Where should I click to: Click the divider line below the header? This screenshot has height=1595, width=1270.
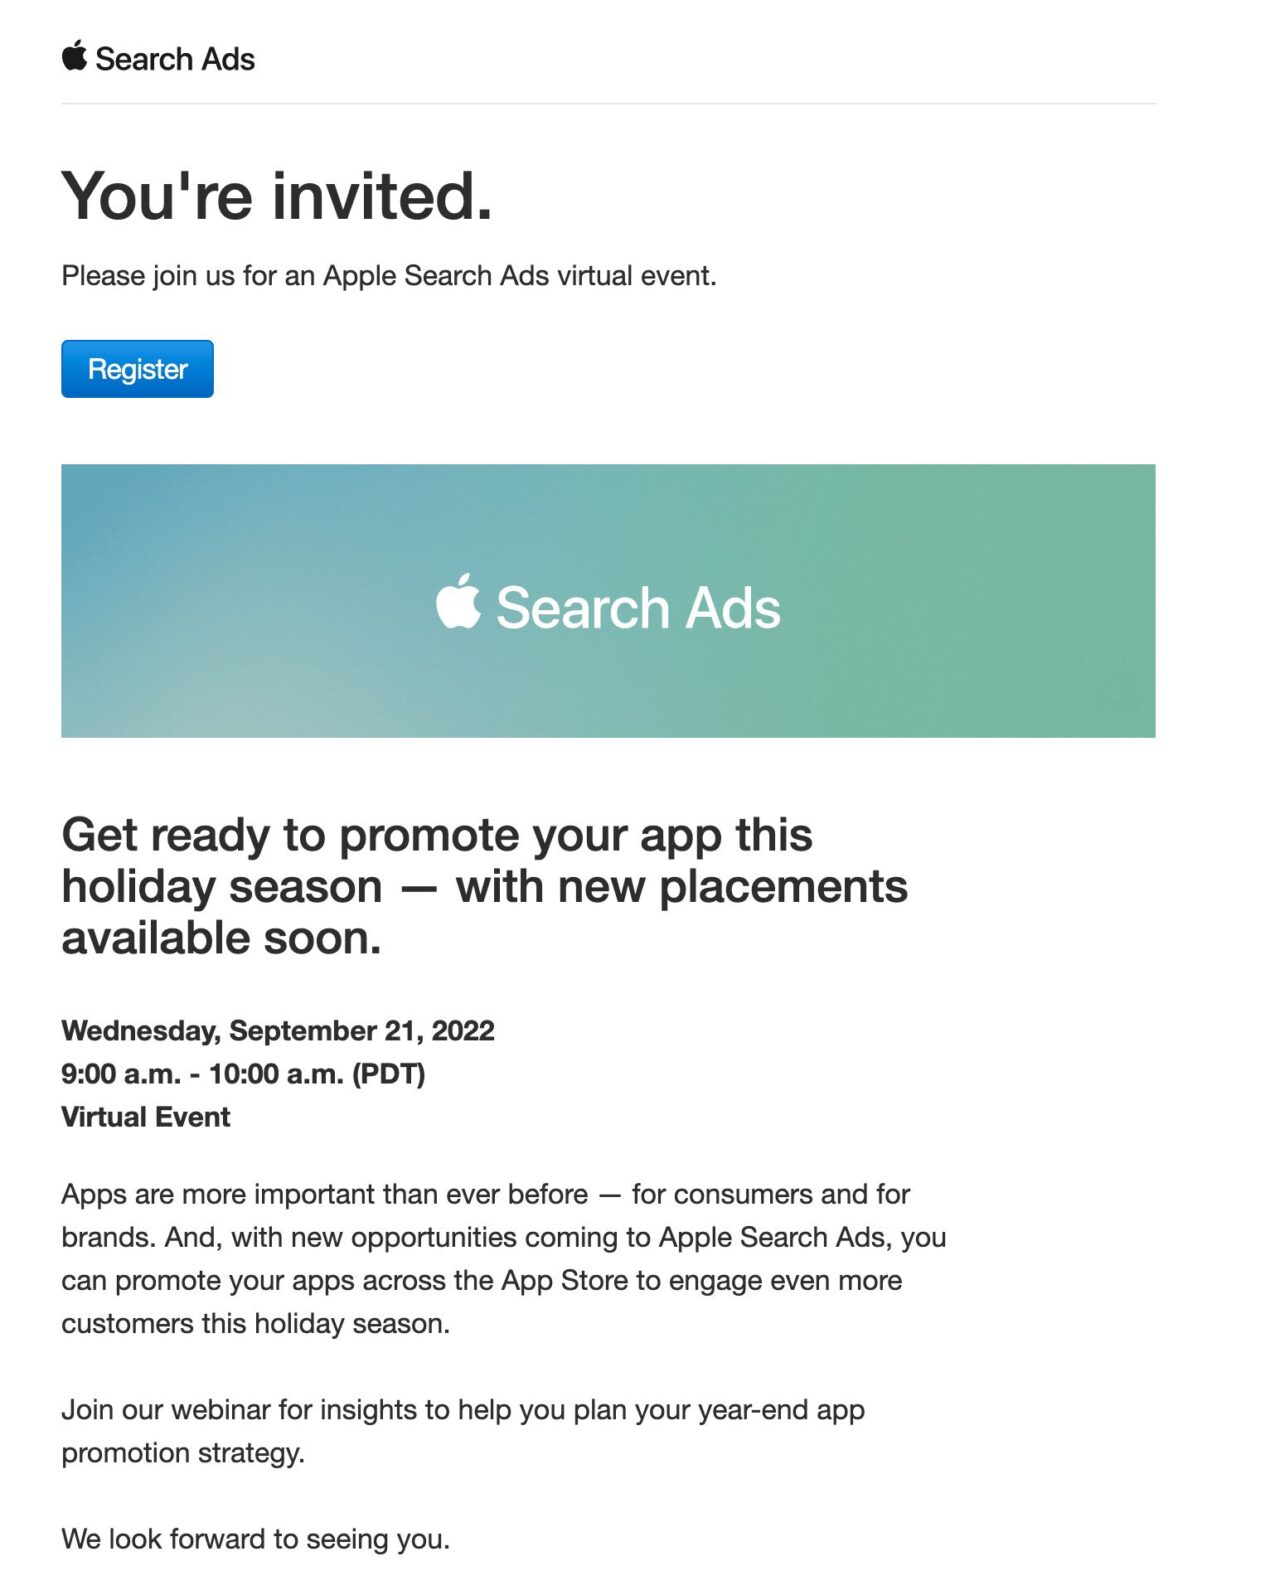[610, 100]
